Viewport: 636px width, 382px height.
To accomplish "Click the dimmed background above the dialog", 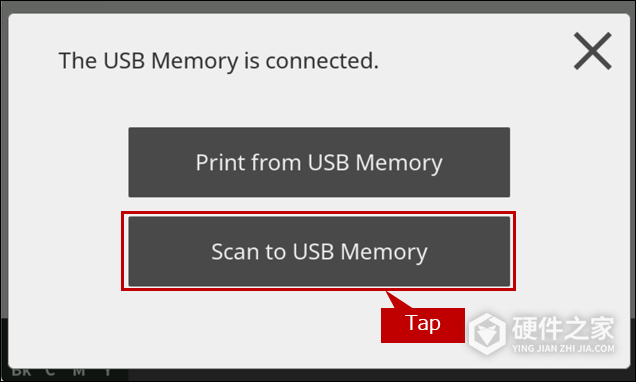I will click(x=318, y=6).
